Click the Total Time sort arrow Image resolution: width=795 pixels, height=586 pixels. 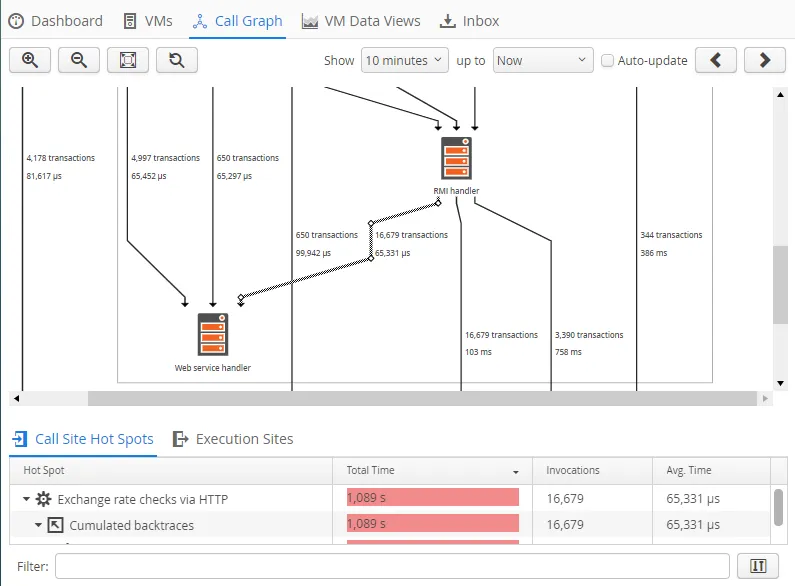pos(516,471)
